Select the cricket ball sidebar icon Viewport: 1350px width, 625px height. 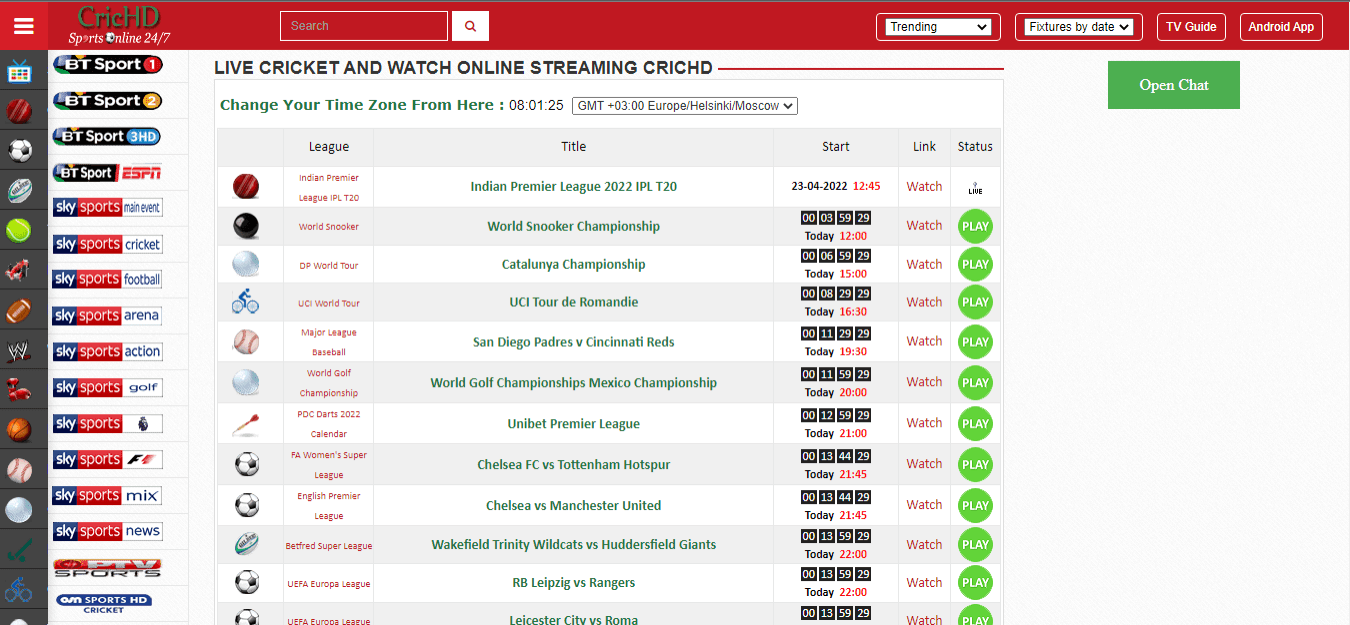pos(19,111)
